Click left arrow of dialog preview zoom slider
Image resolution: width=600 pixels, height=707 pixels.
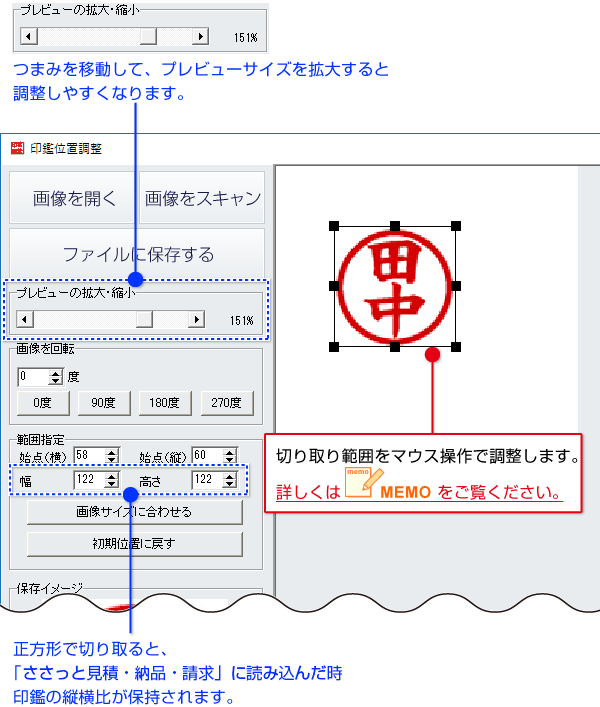coord(25,320)
